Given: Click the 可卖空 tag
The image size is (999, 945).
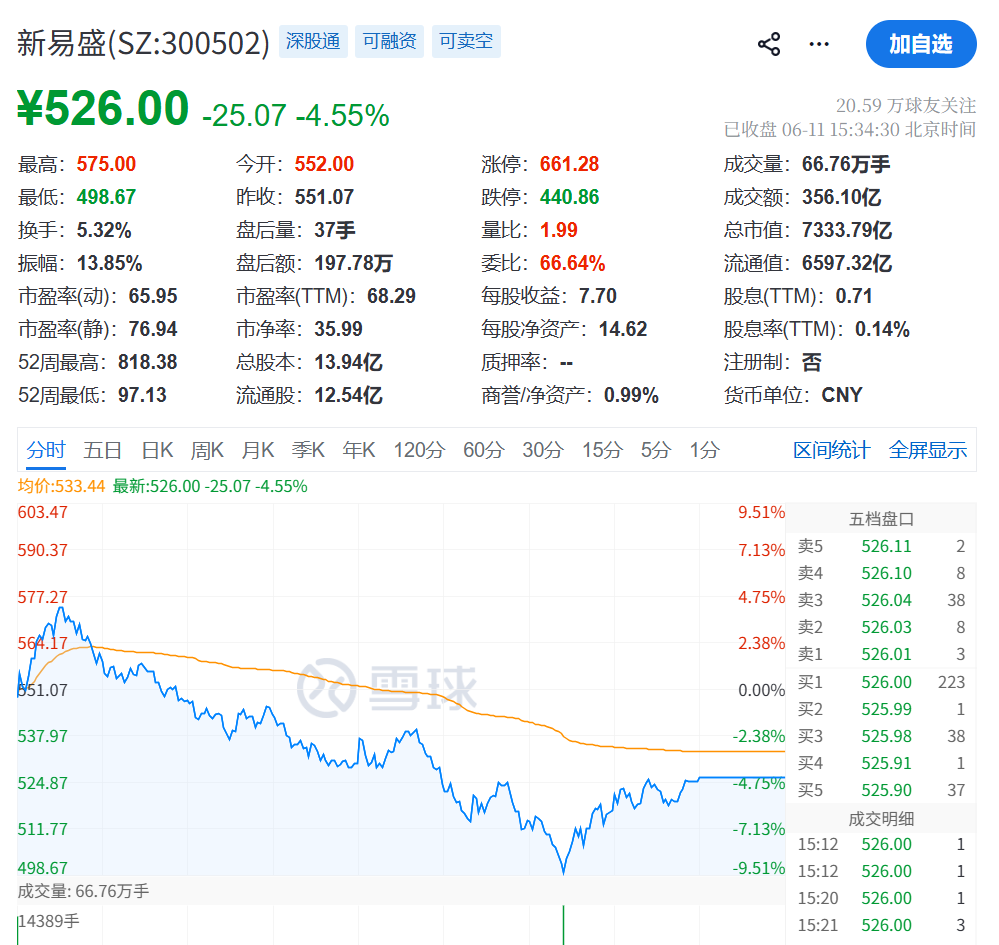Looking at the screenshot, I should pos(466,41).
